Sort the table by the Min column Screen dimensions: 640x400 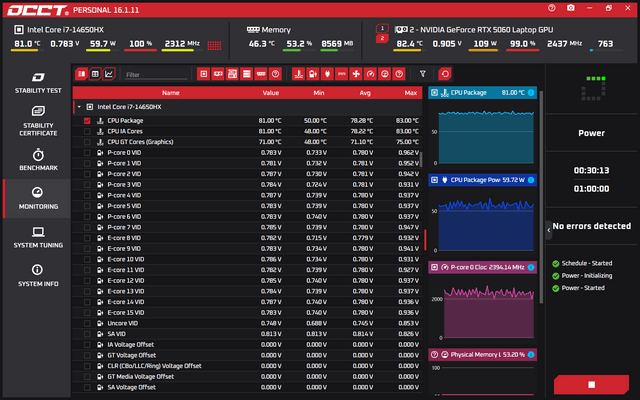pyautogui.click(x=319, y=93)
